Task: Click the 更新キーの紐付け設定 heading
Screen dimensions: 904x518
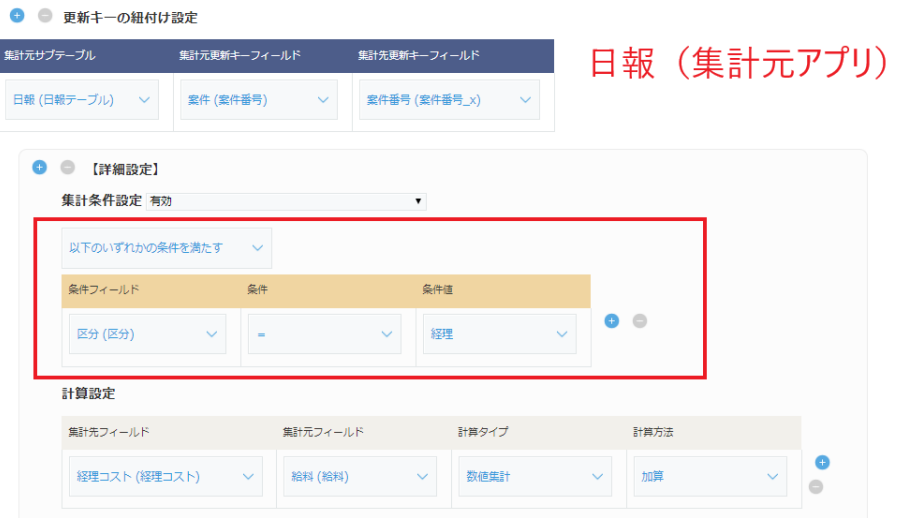Action: [x=130, y=18]
